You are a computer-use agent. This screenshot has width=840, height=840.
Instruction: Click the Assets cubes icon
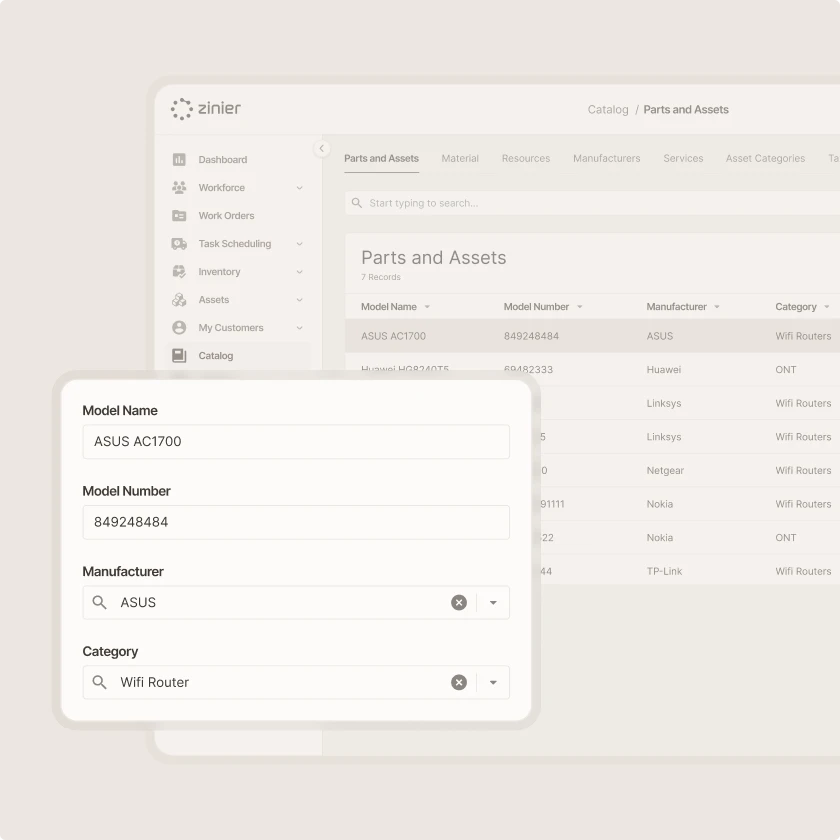(179, 299)
